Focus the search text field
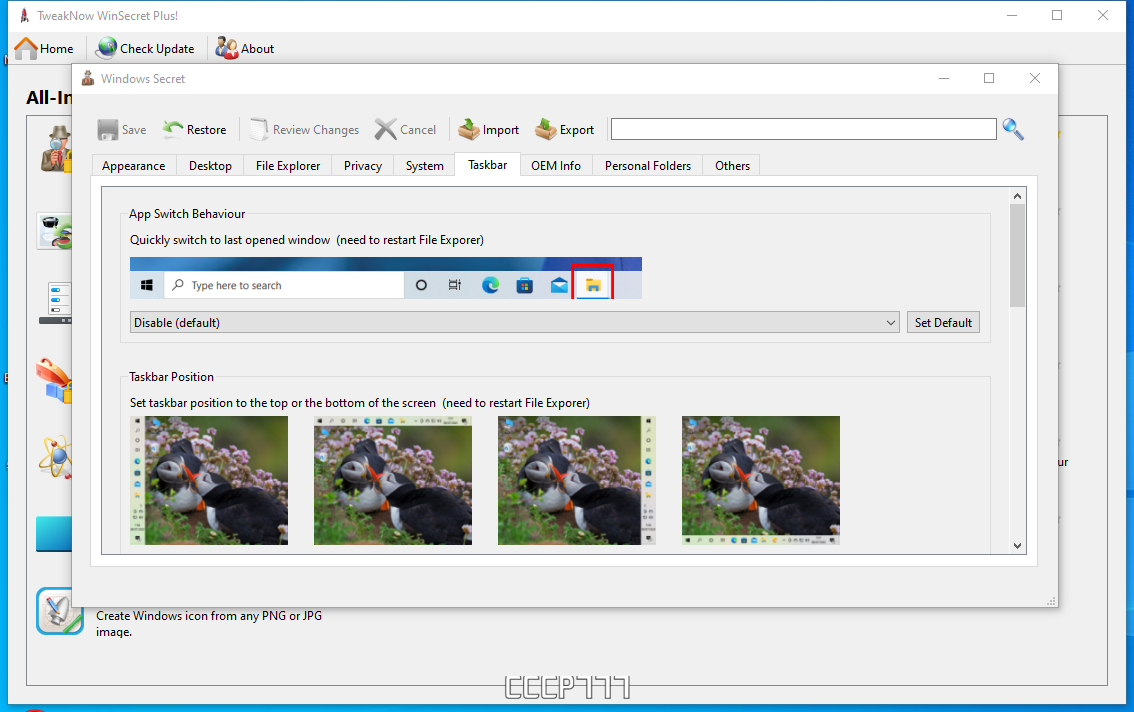Image resolution: width=1134 pixels, height=712 pixels. click(803, 130)
